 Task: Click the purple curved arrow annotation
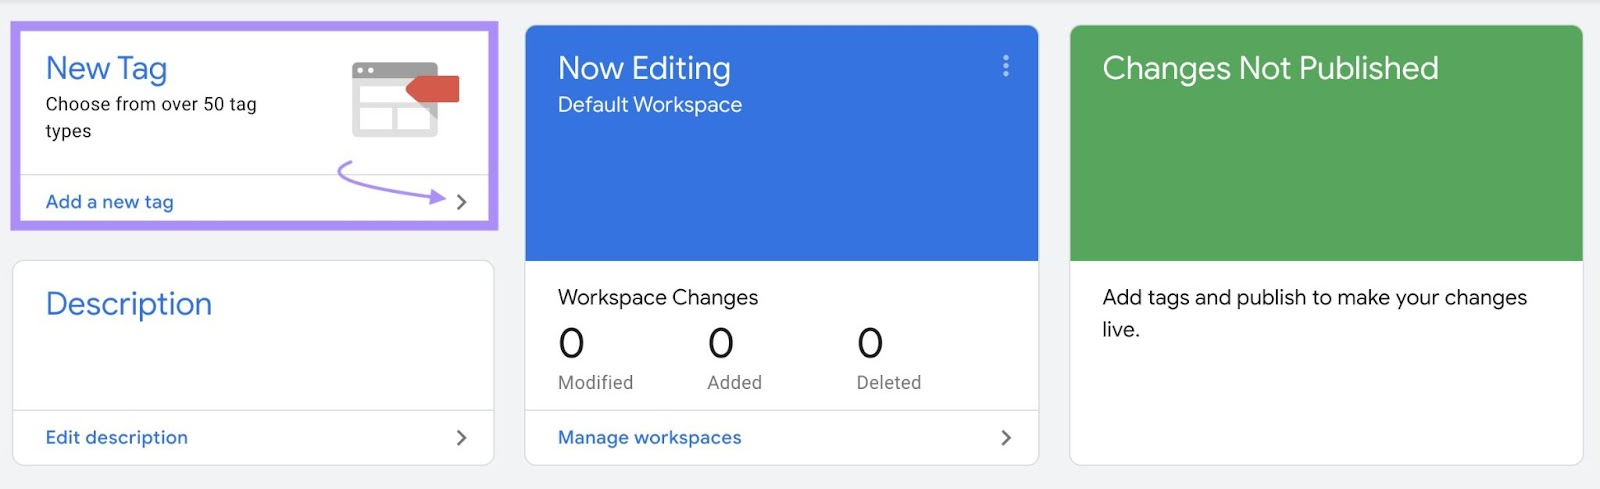pyautogui.click(x=390, y=184)
